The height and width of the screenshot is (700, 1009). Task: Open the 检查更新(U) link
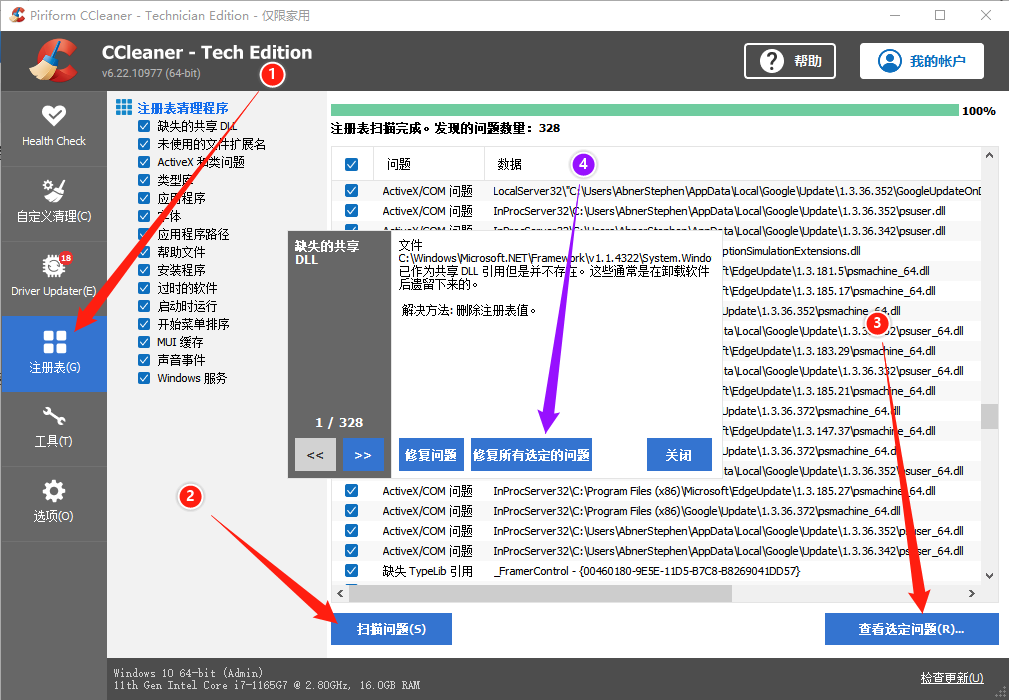[x=952, y=677]
